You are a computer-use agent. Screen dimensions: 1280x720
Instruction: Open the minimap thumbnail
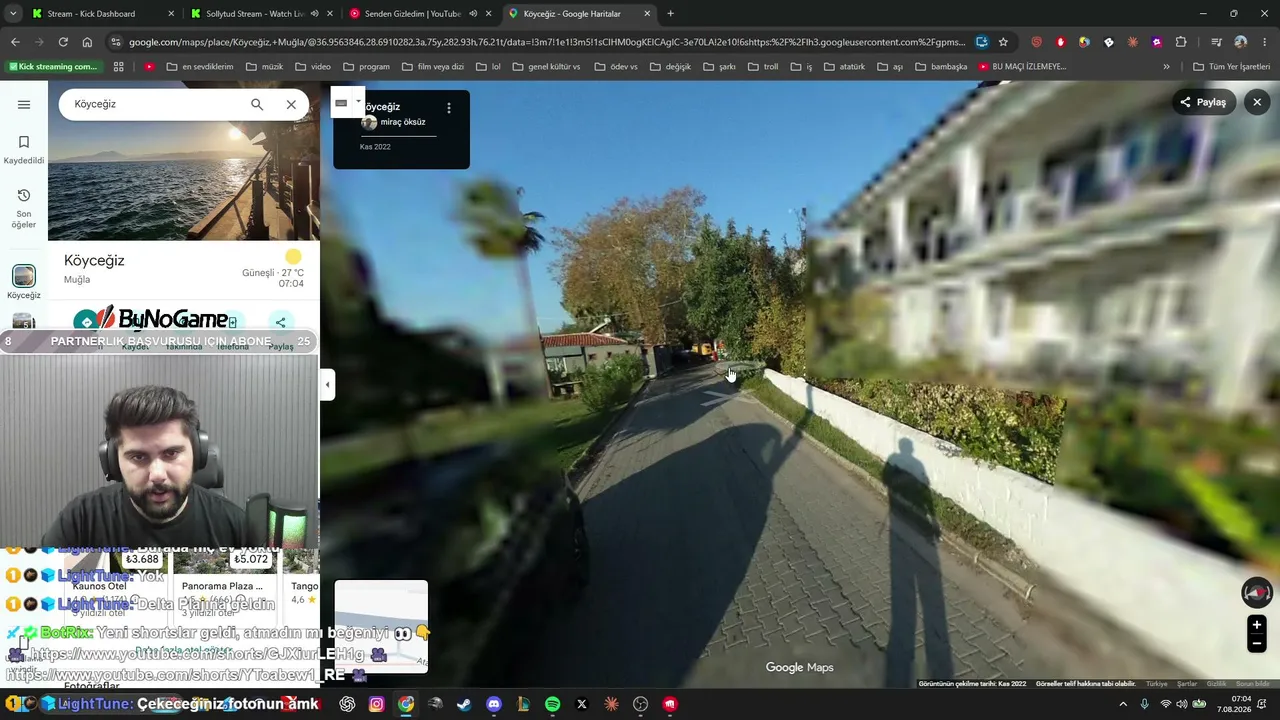[x=381, y=626]
